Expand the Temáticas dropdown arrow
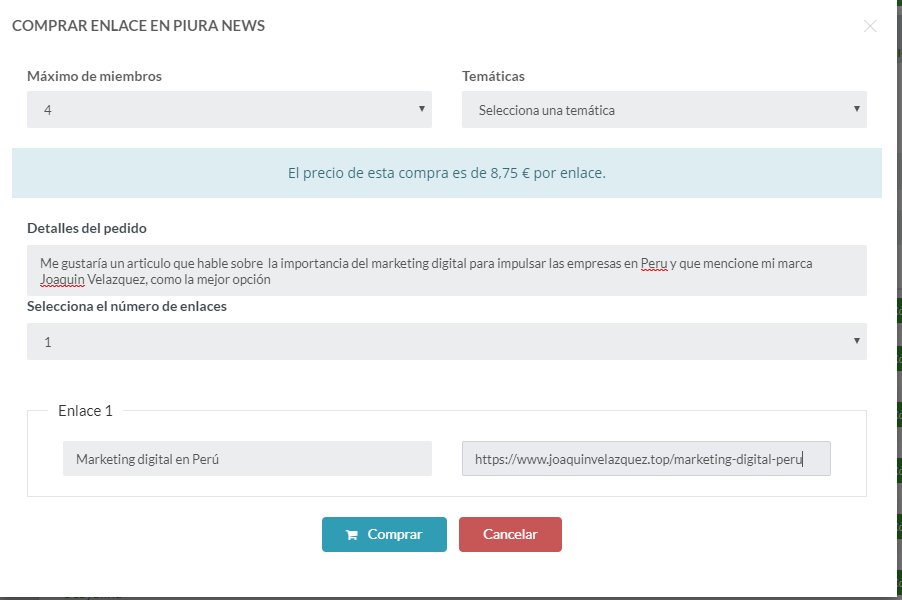 pyautogui.click(x=857, y=110)
